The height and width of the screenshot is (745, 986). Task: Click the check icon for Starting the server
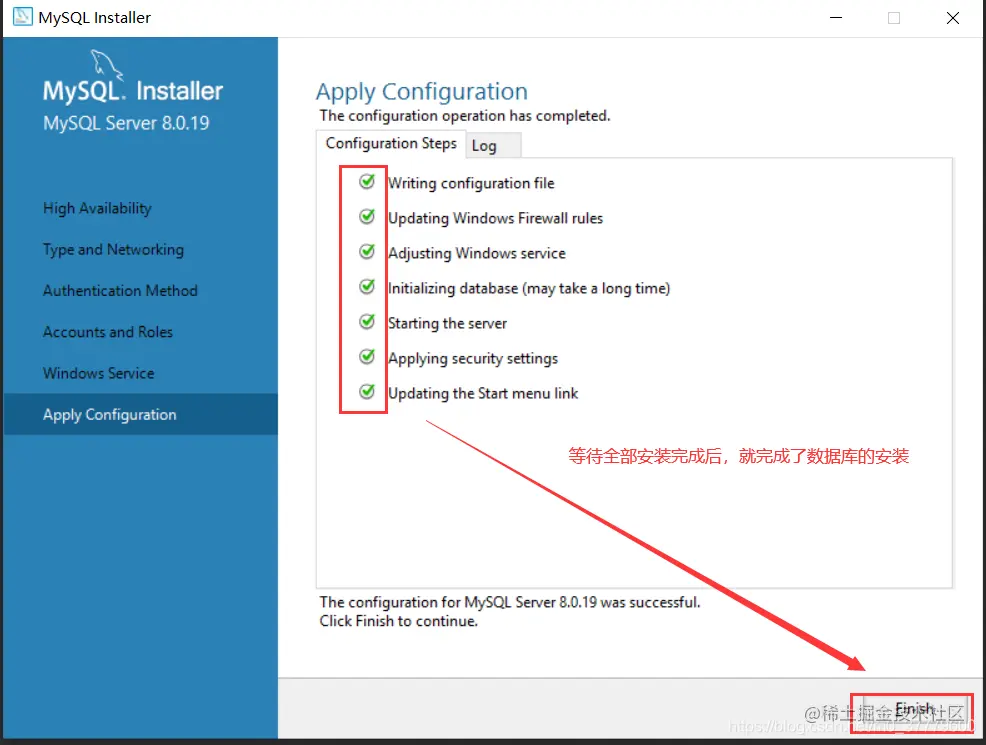(367, 322)
